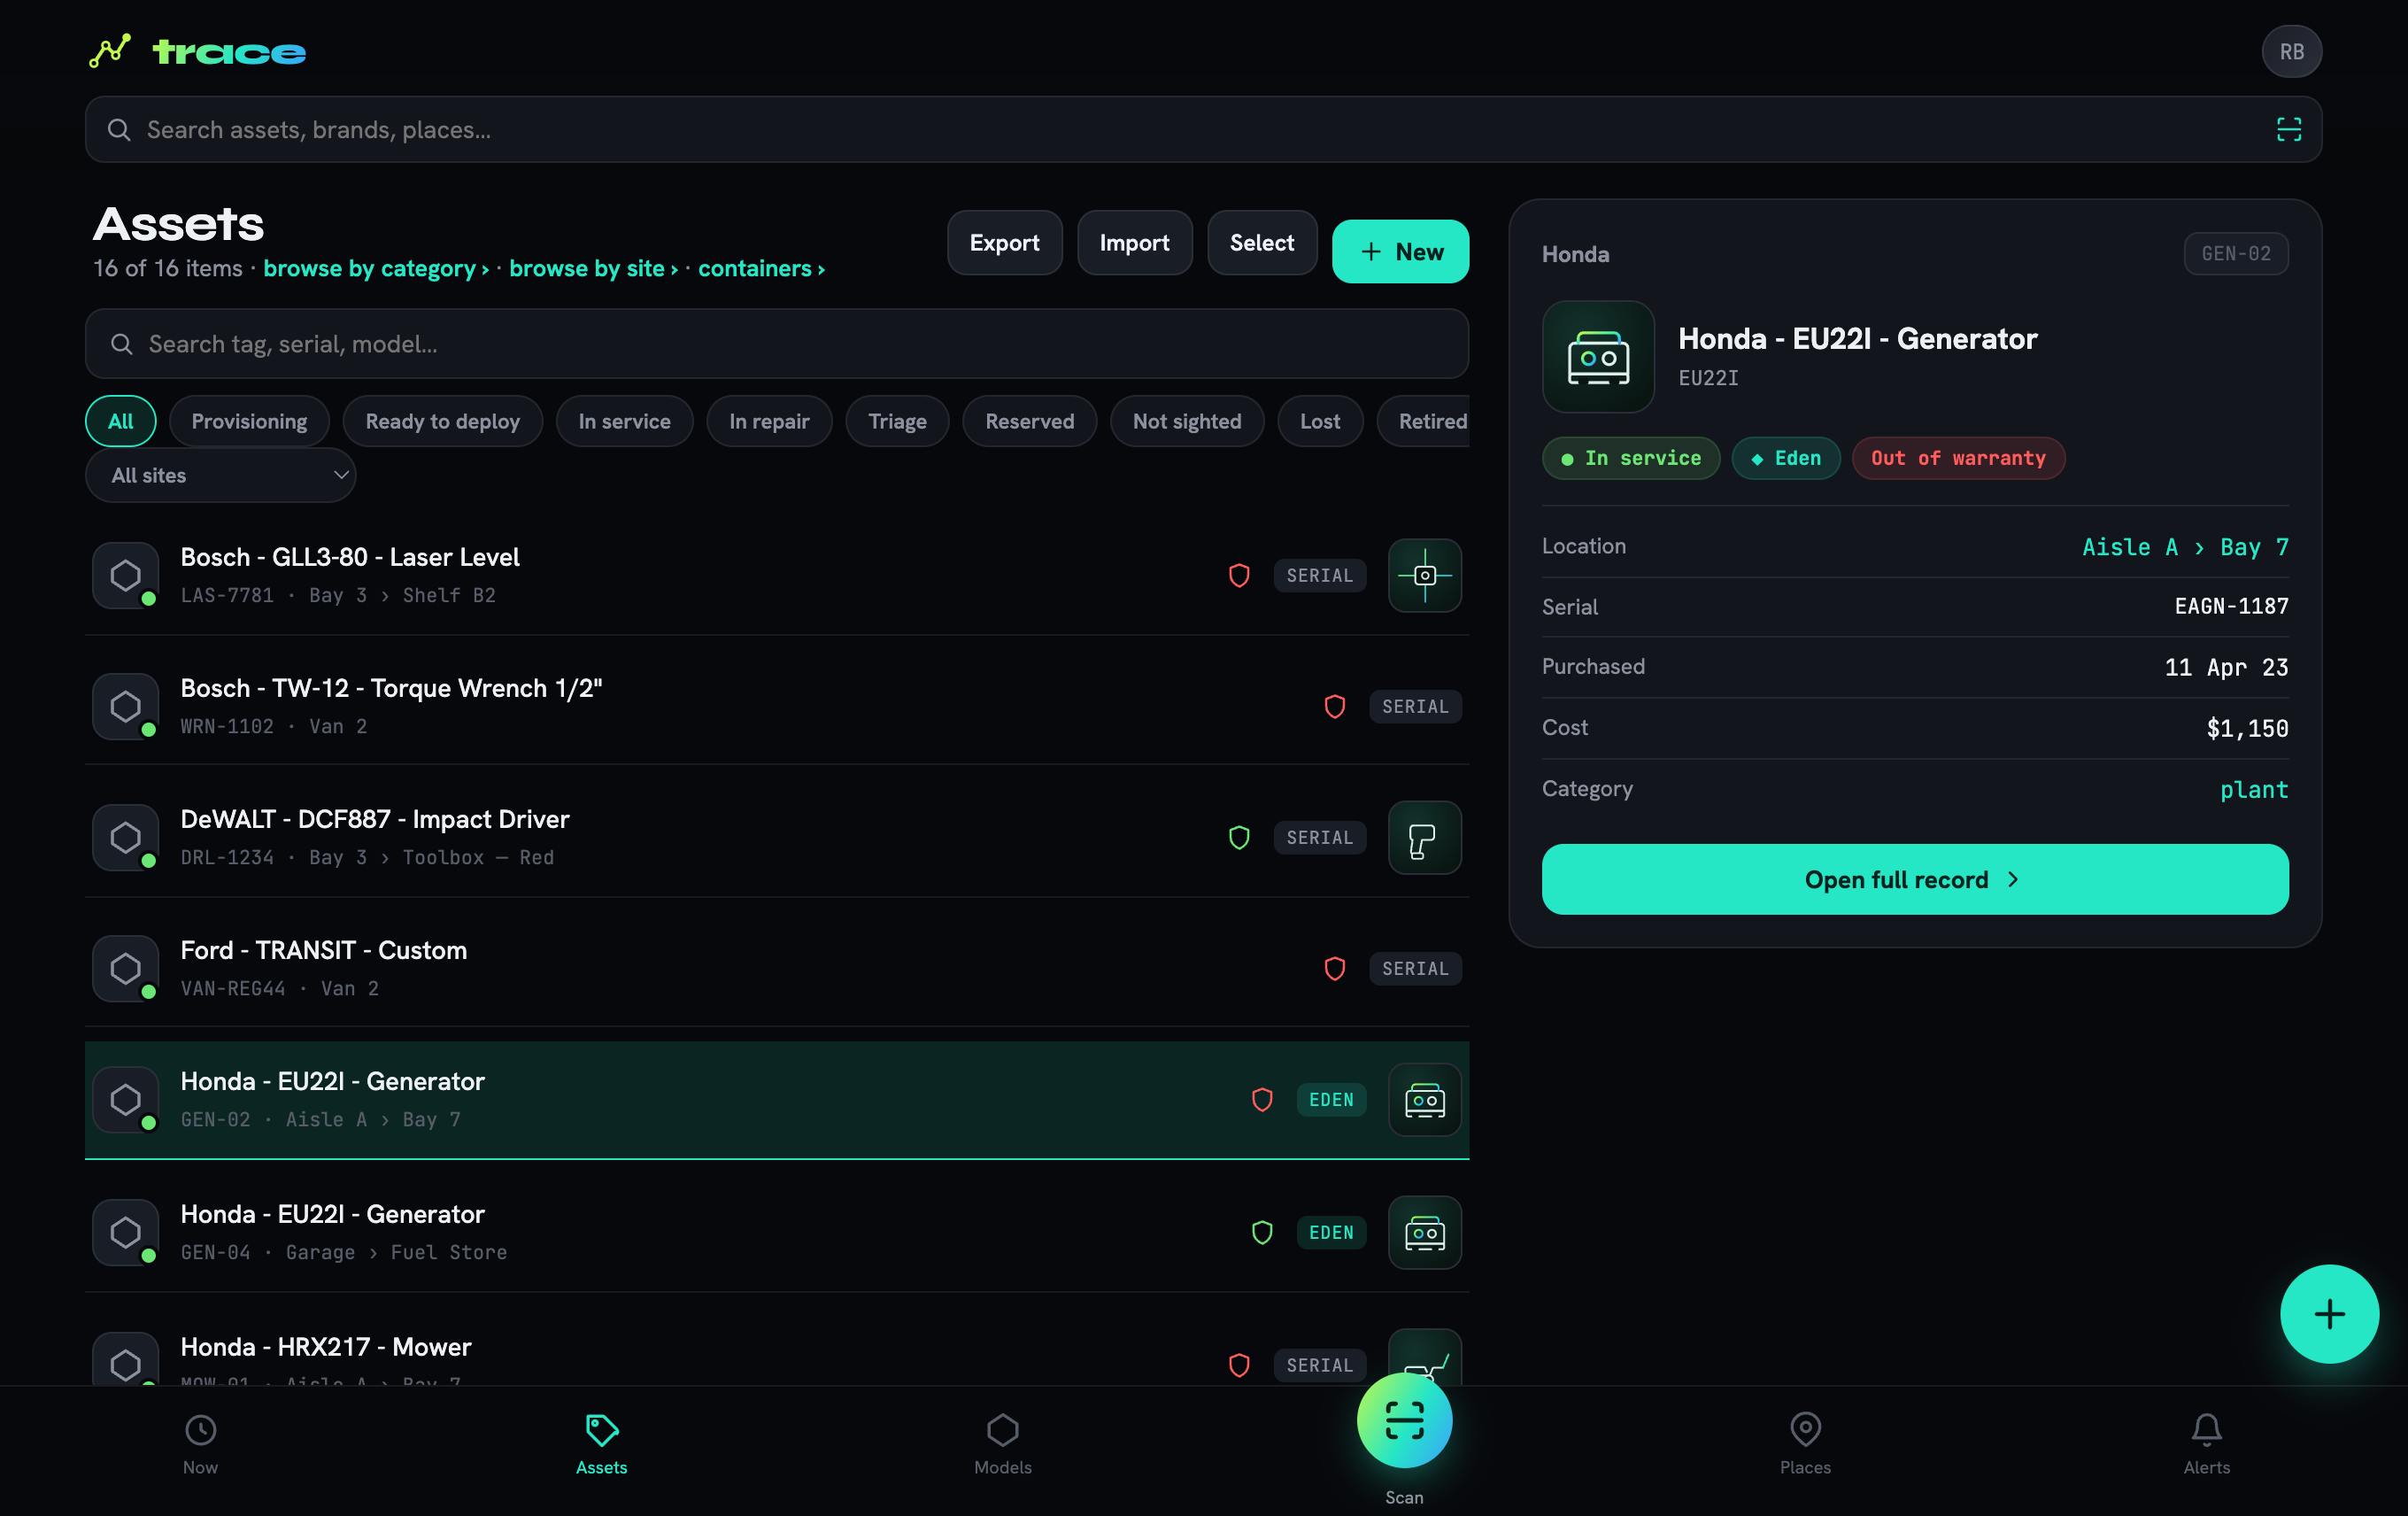The image size is (2408, 1516).
Task: Click the floating plus add button
Action: [2329, 1314]
